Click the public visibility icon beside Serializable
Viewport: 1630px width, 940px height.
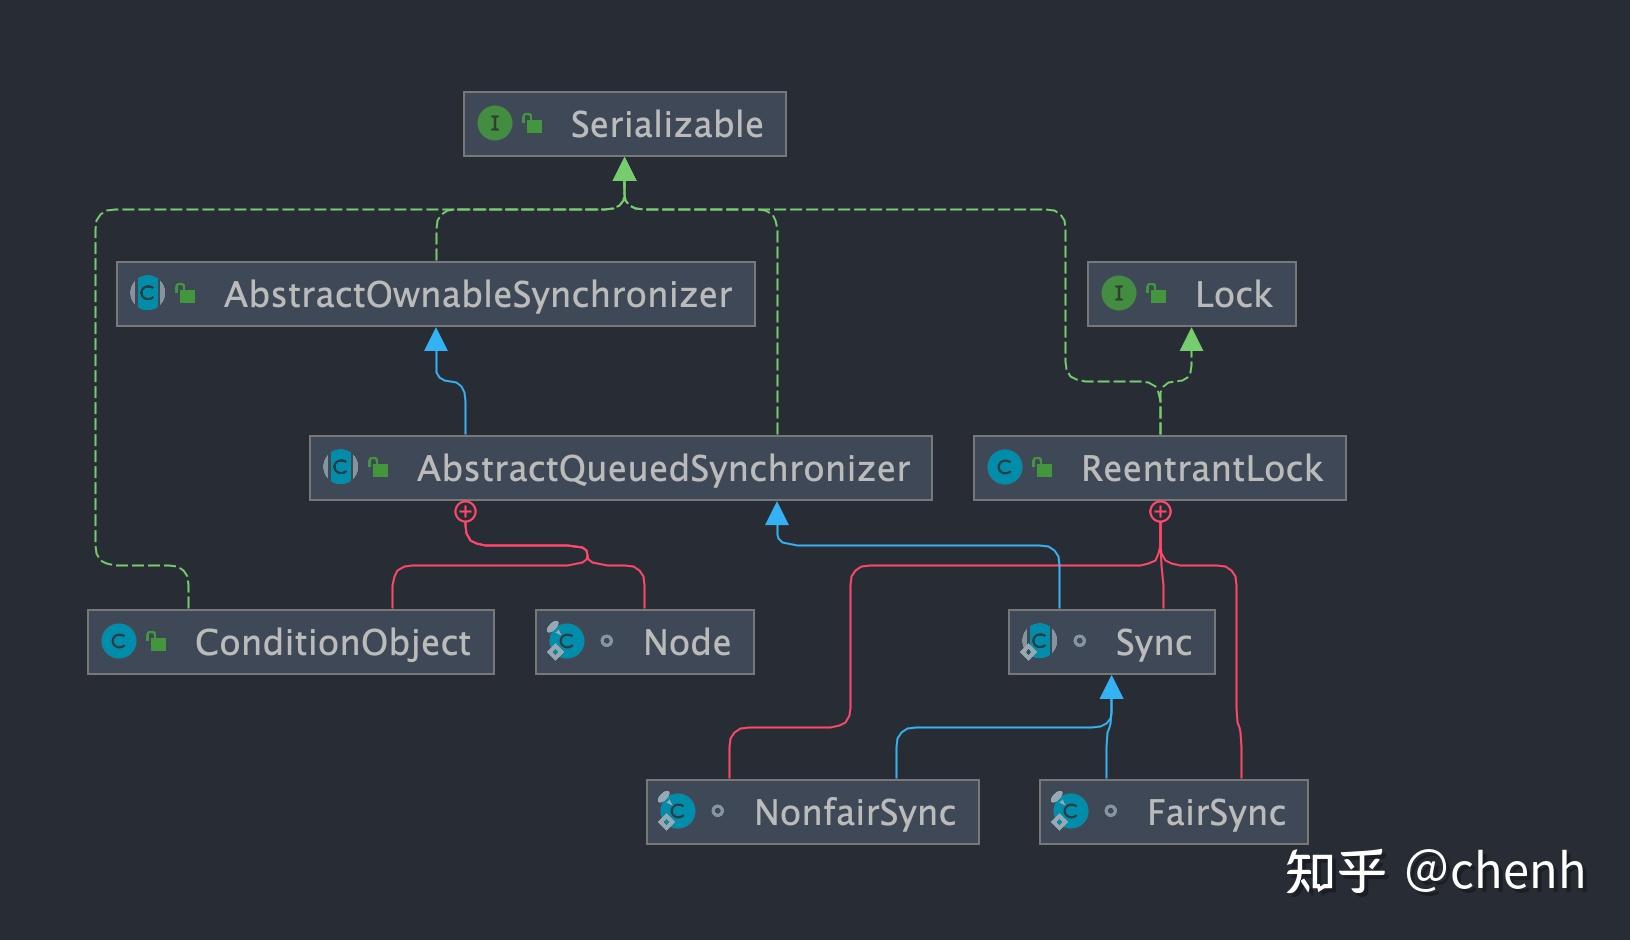tap(533, 123)
